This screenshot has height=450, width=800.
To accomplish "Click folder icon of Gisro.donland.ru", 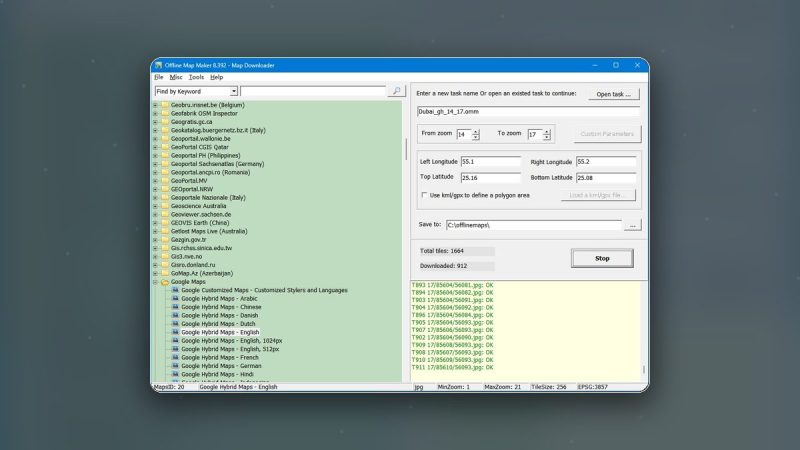I will point(165,265).
